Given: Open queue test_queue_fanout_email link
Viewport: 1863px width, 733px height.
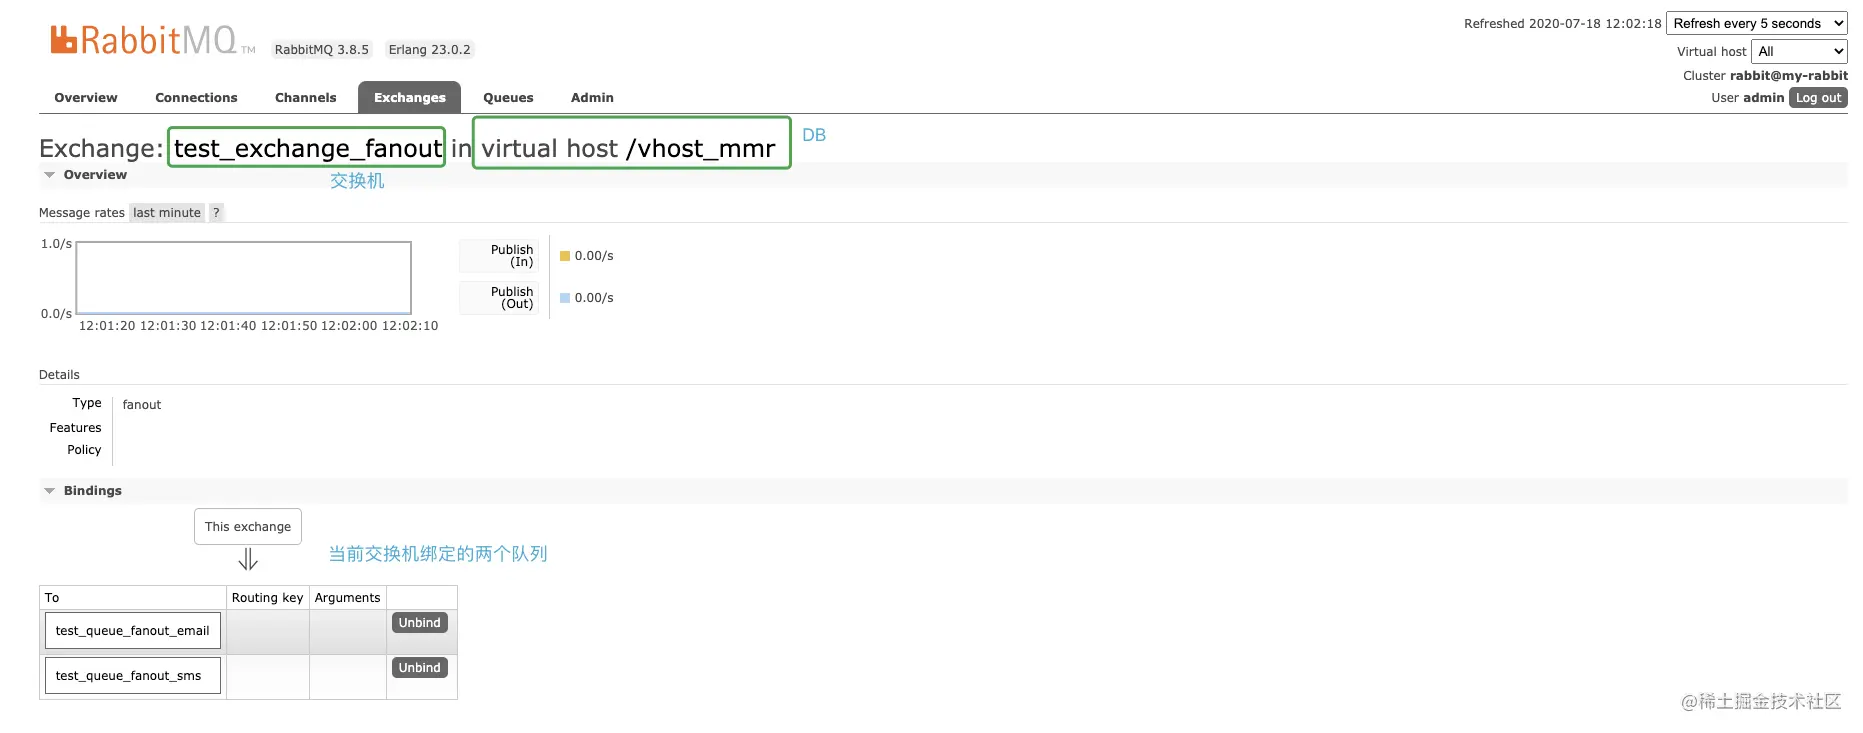Looking at the screenshot, I should point(133,631).
